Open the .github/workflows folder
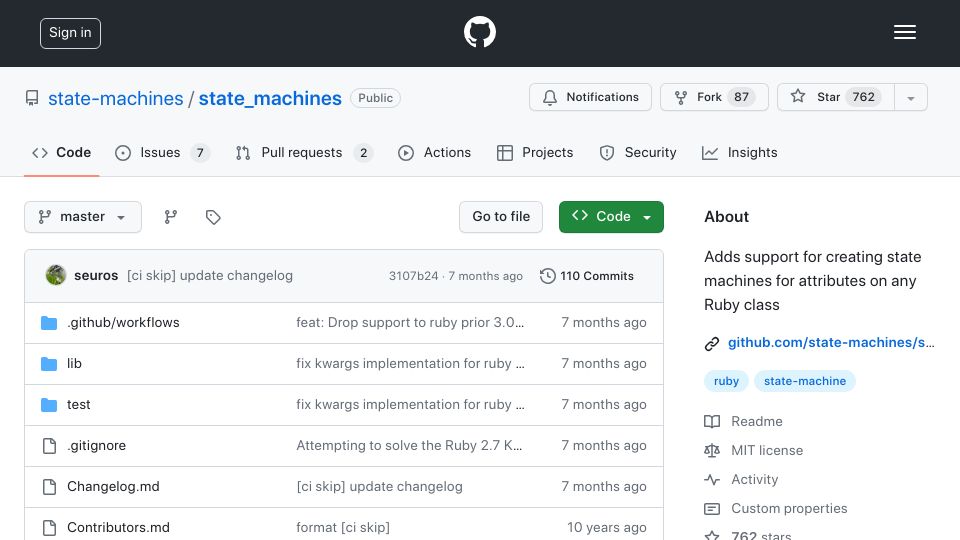The width and height of the screenshot is (960, 540). tap(123, 323)
